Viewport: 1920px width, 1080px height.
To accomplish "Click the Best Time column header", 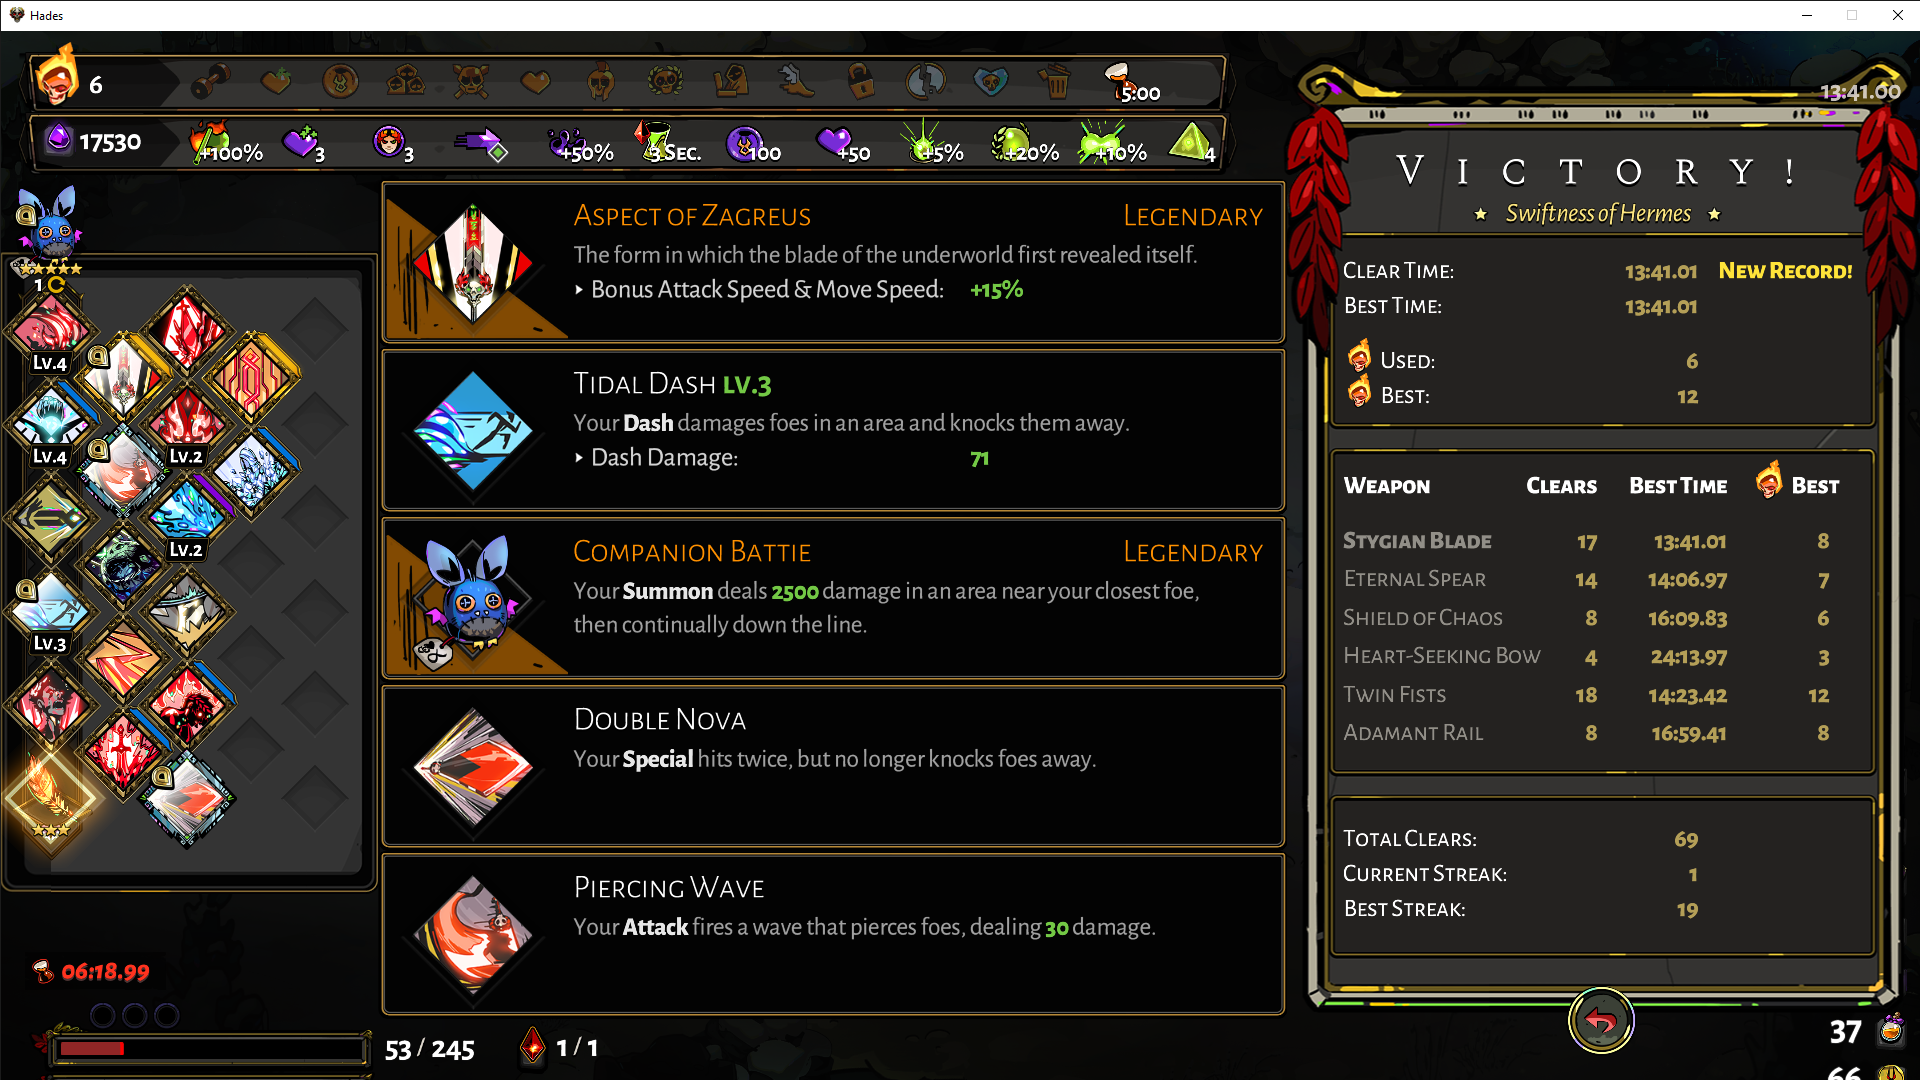I will click(x=1678, y=486).
